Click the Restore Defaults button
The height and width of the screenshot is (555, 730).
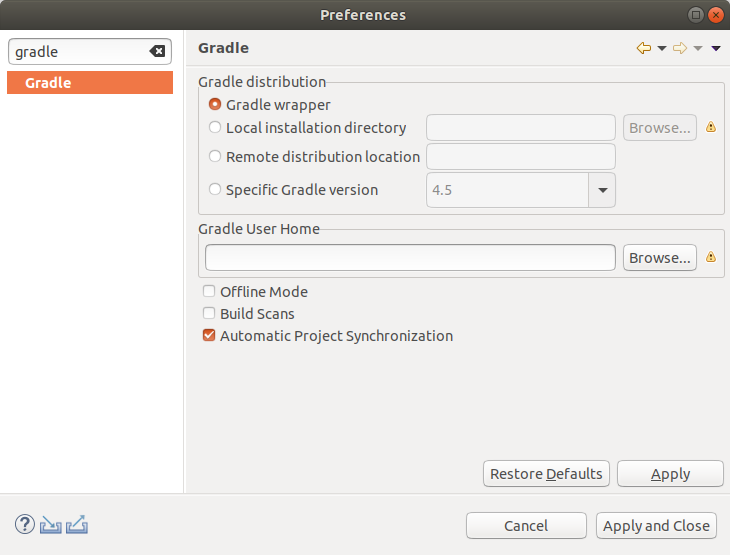click(546, 474)
